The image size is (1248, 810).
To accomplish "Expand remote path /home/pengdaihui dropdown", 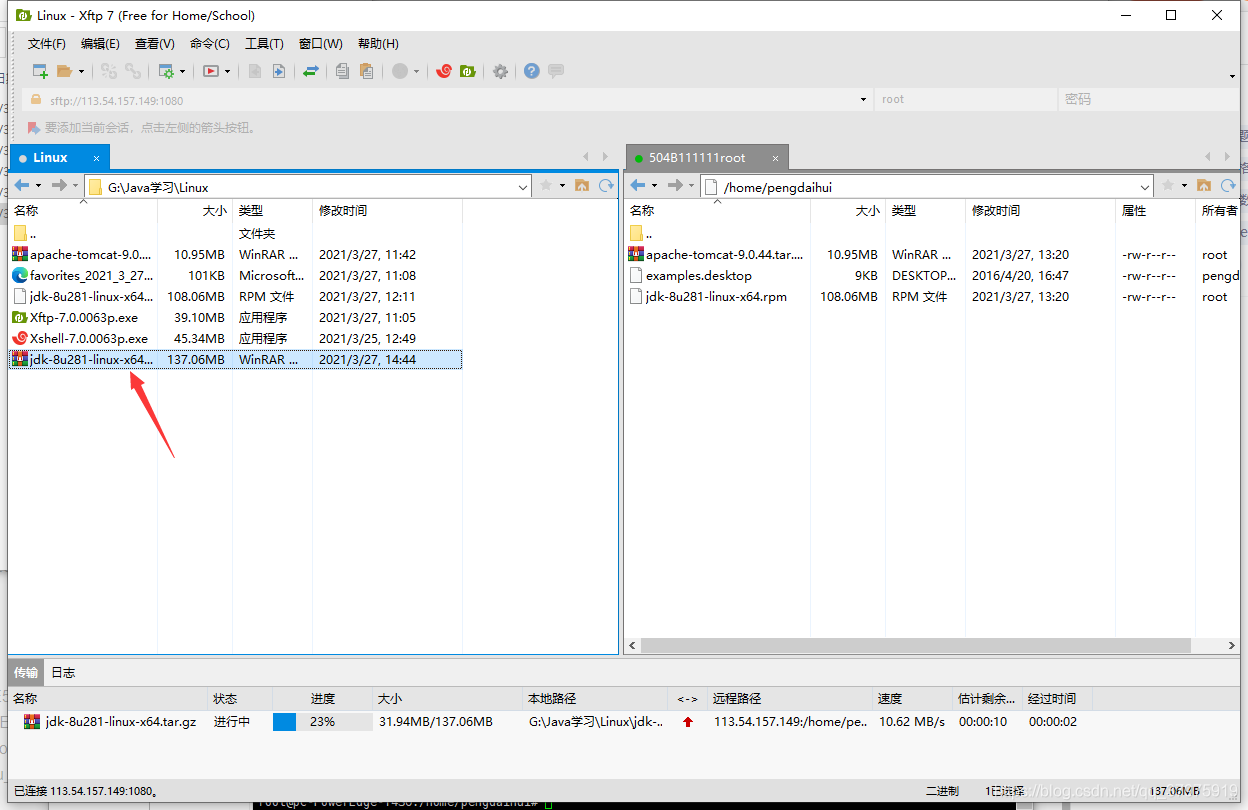I will 1145,187.
